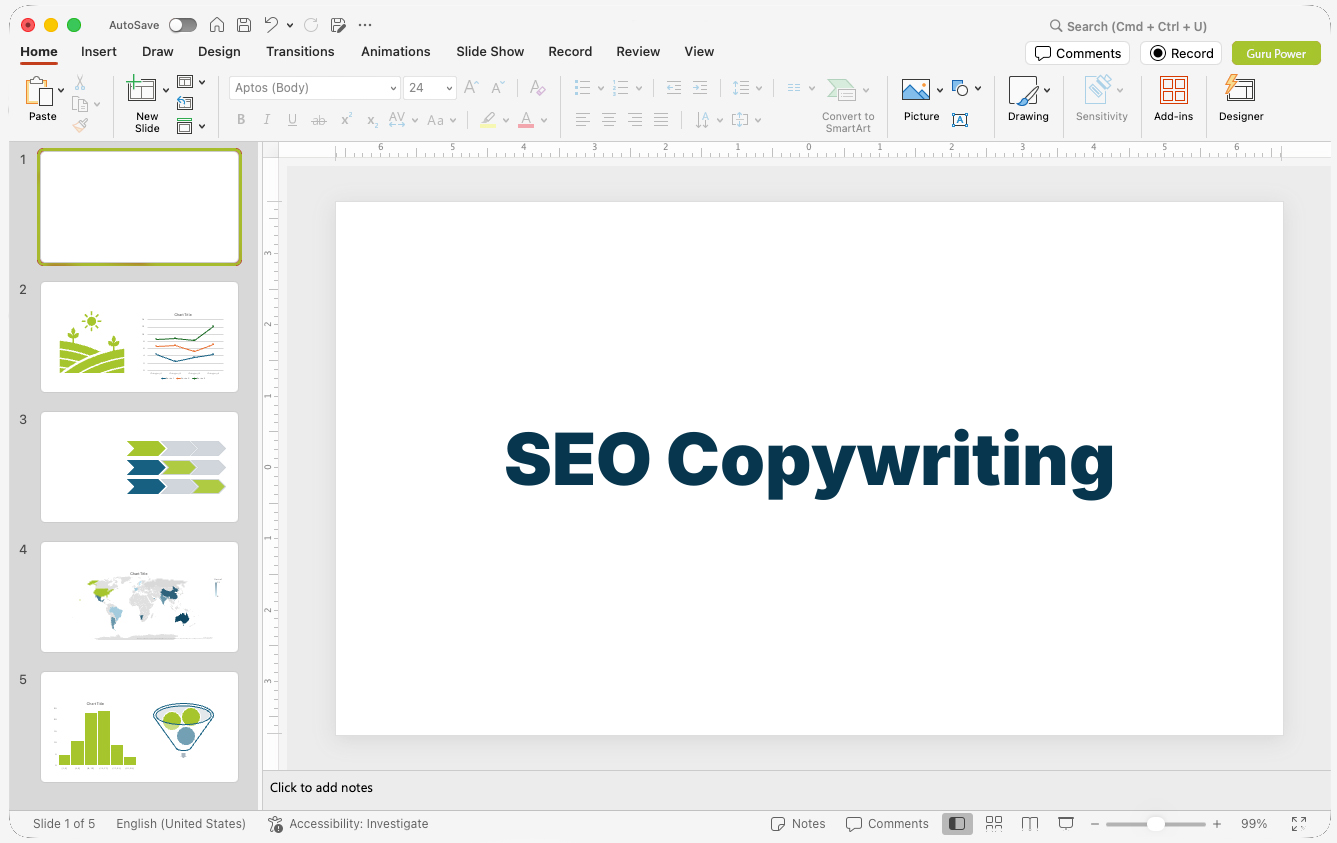
Task: Click the Decrease Font Size icon
Action: pos(498,88)
